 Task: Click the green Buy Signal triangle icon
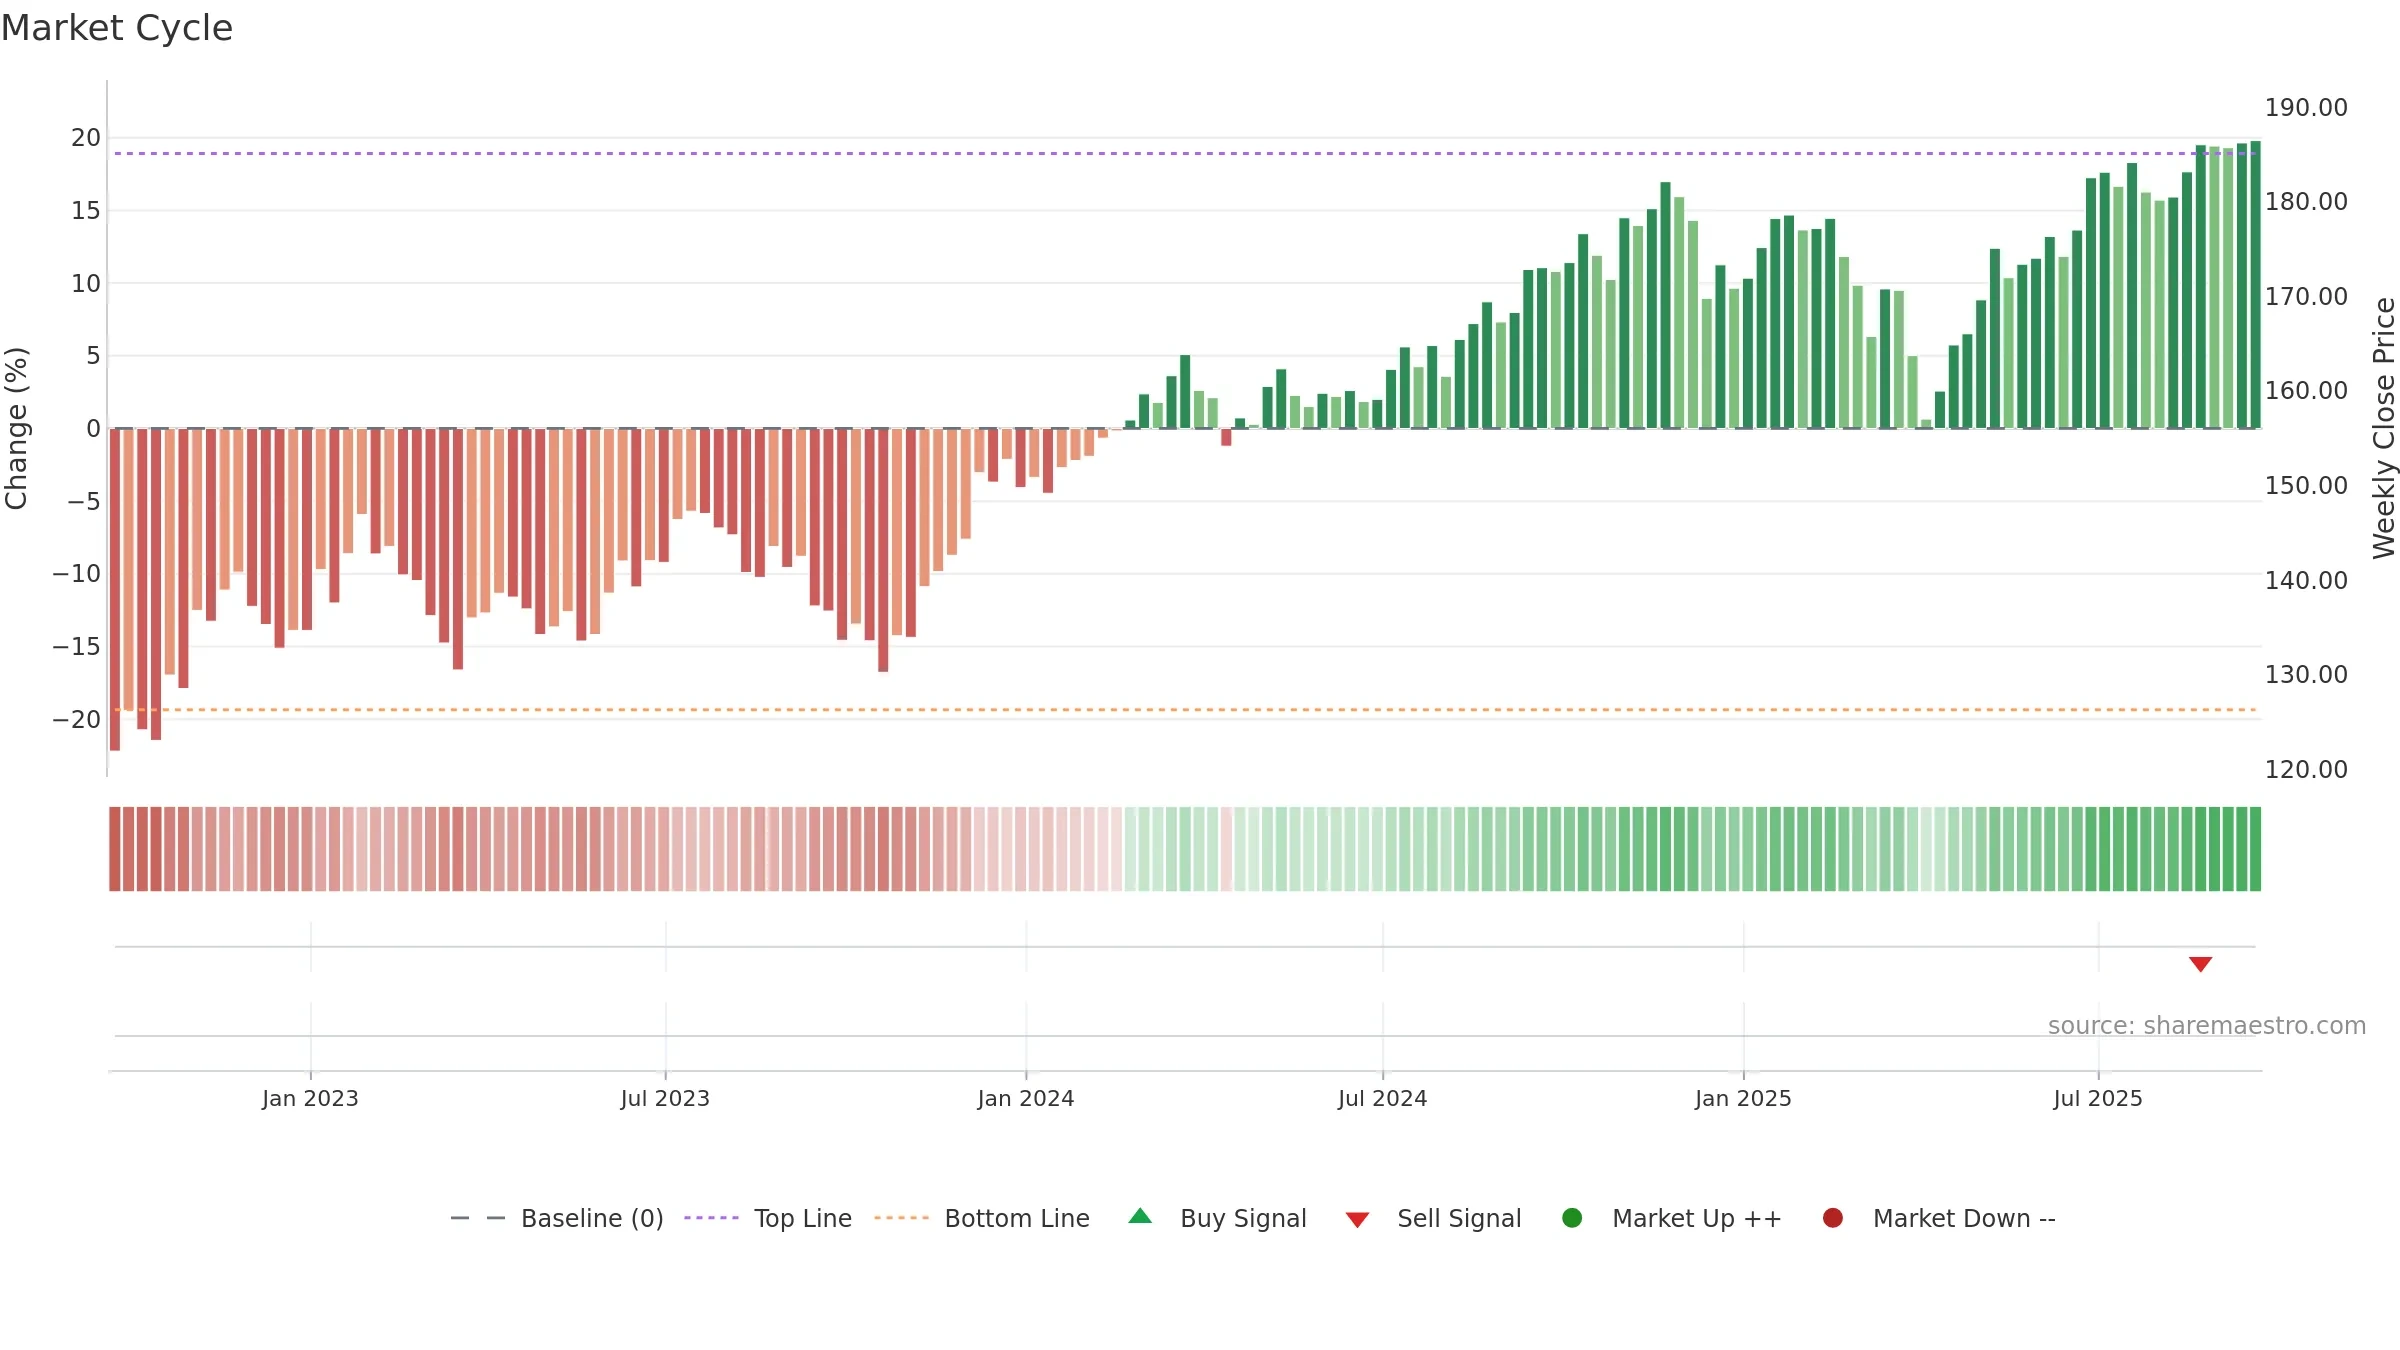point(1140,1216)
